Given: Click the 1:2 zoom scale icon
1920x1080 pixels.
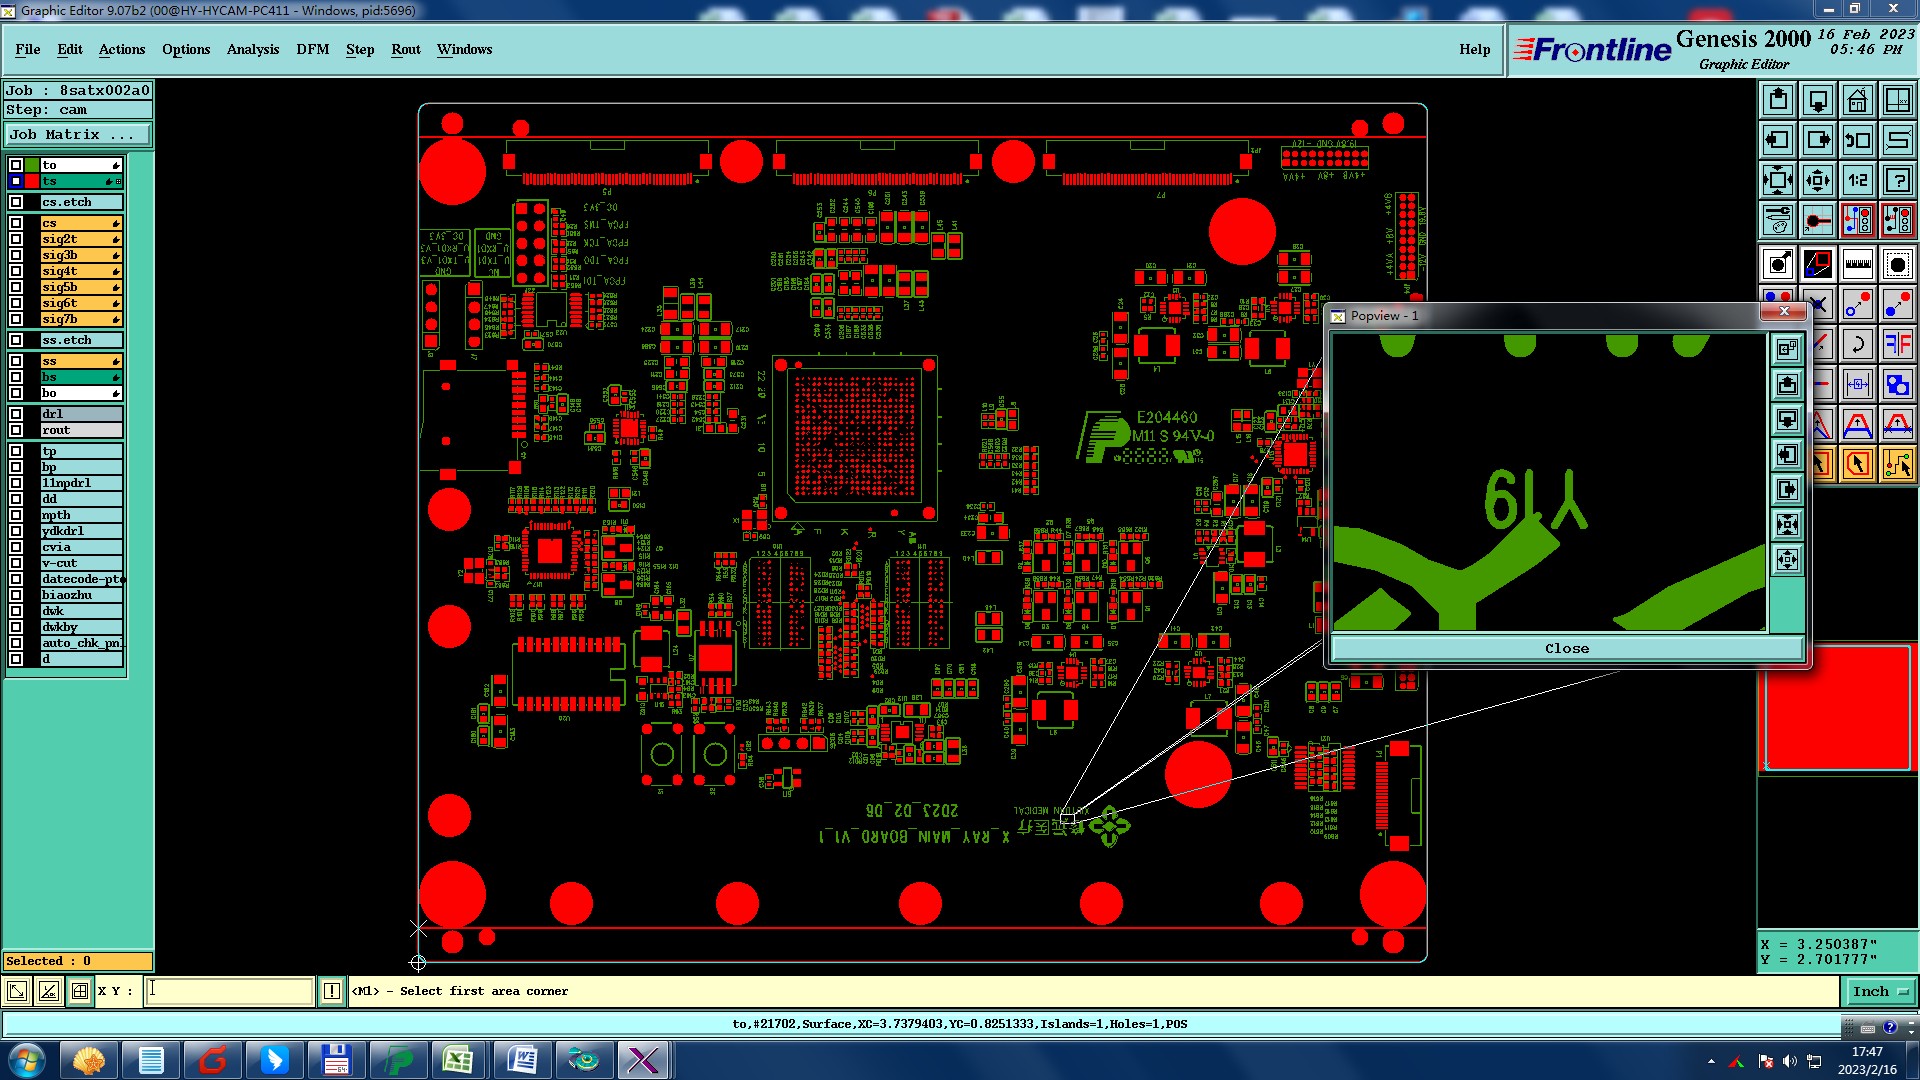Looking at the screenshot, I should tap(1857, 180).
